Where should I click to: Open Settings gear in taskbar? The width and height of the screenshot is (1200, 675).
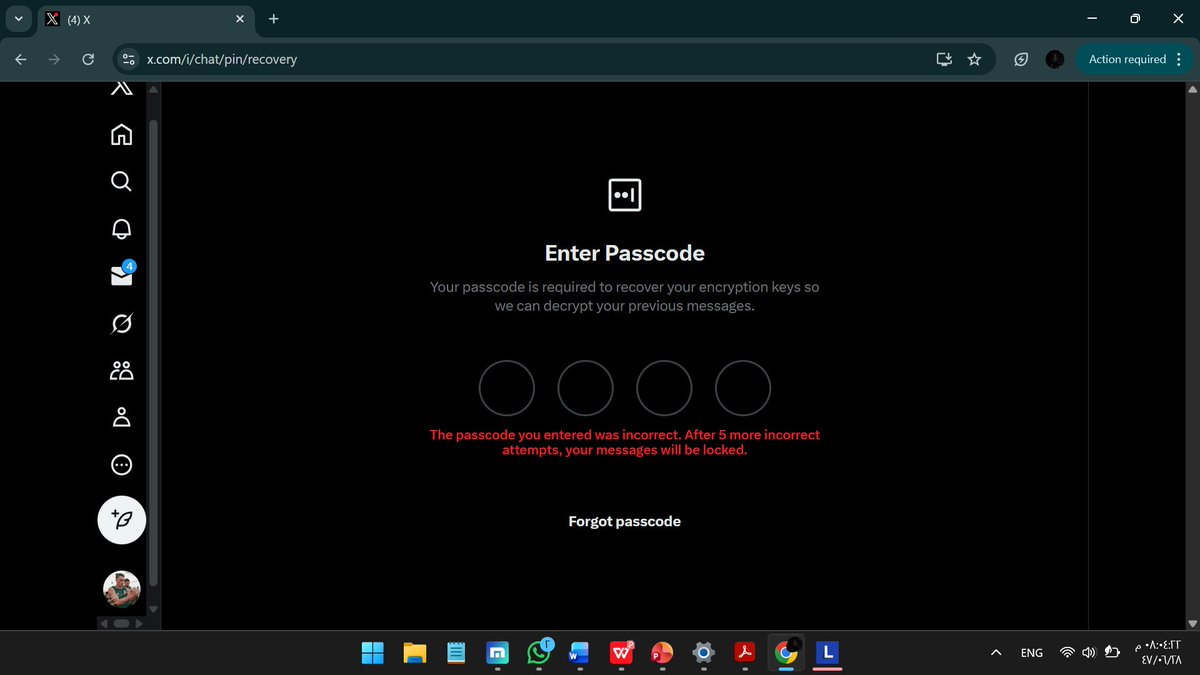click(x=704, y=653)
